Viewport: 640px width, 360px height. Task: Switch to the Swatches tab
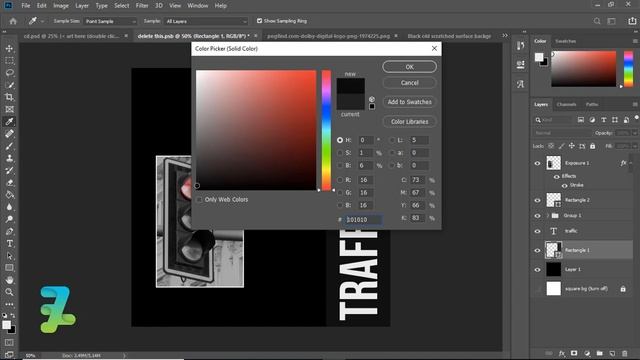pos(565,41)
